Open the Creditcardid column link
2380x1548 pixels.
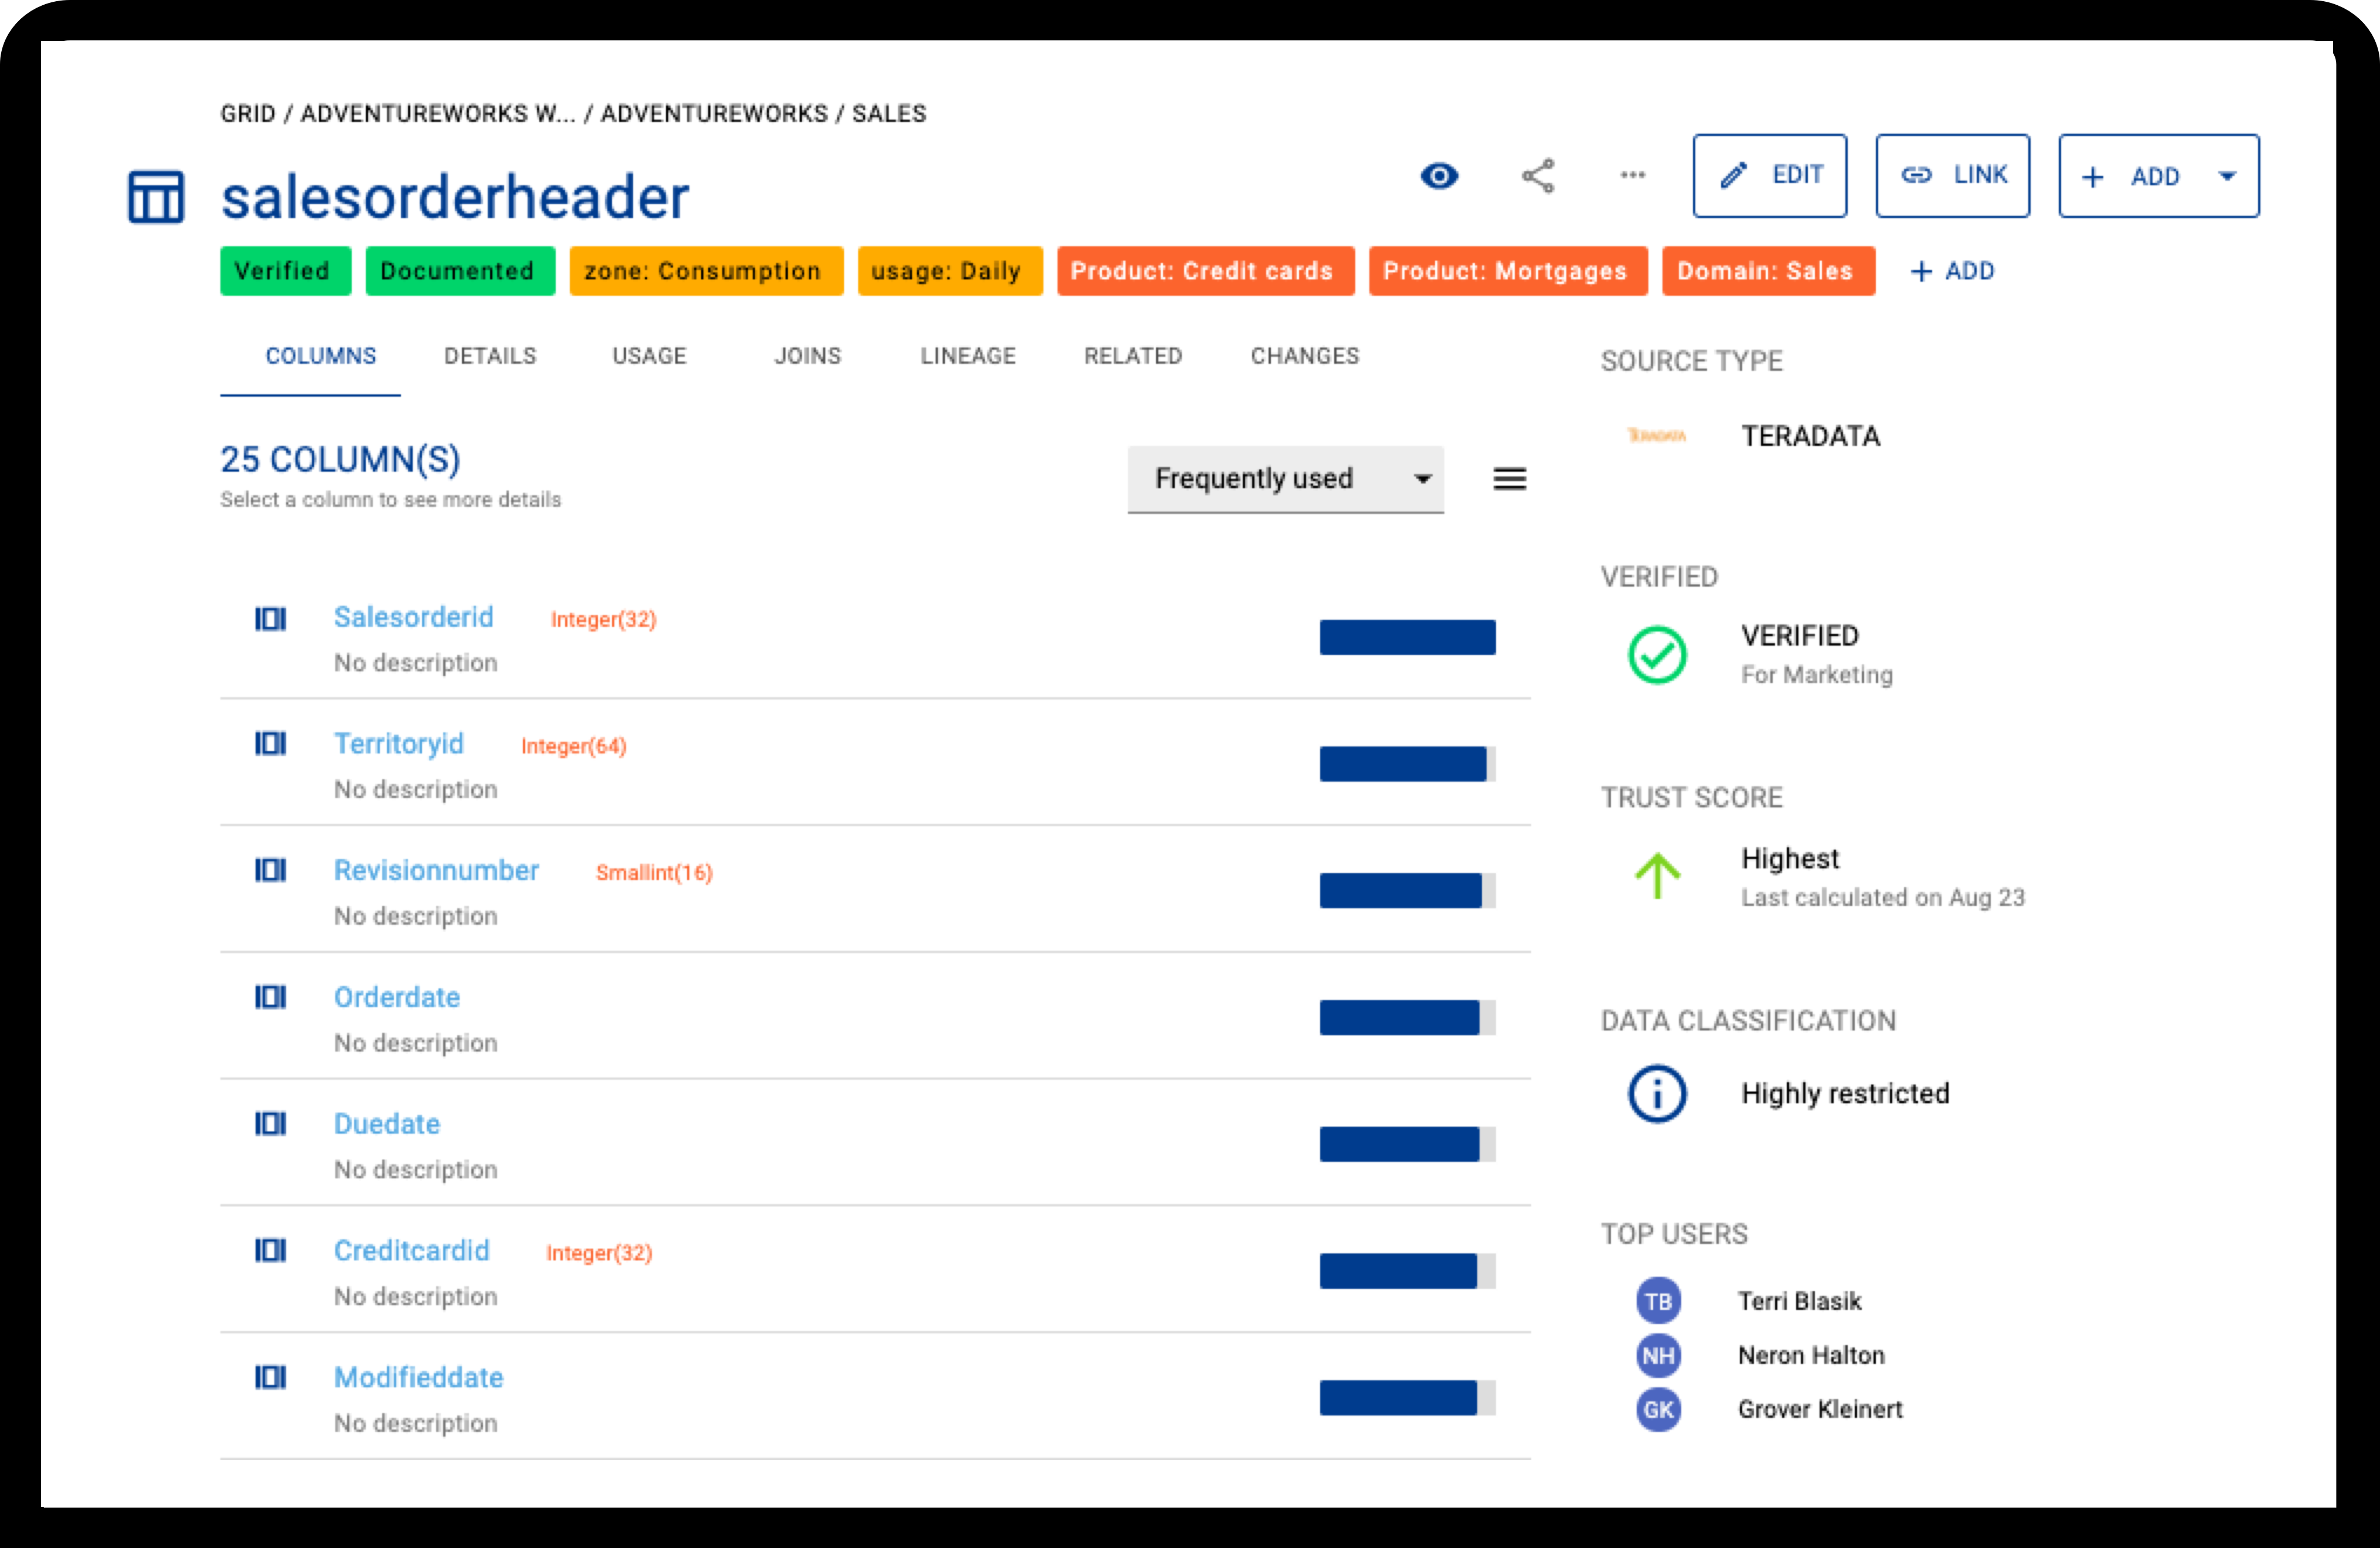pos(411,1250)
